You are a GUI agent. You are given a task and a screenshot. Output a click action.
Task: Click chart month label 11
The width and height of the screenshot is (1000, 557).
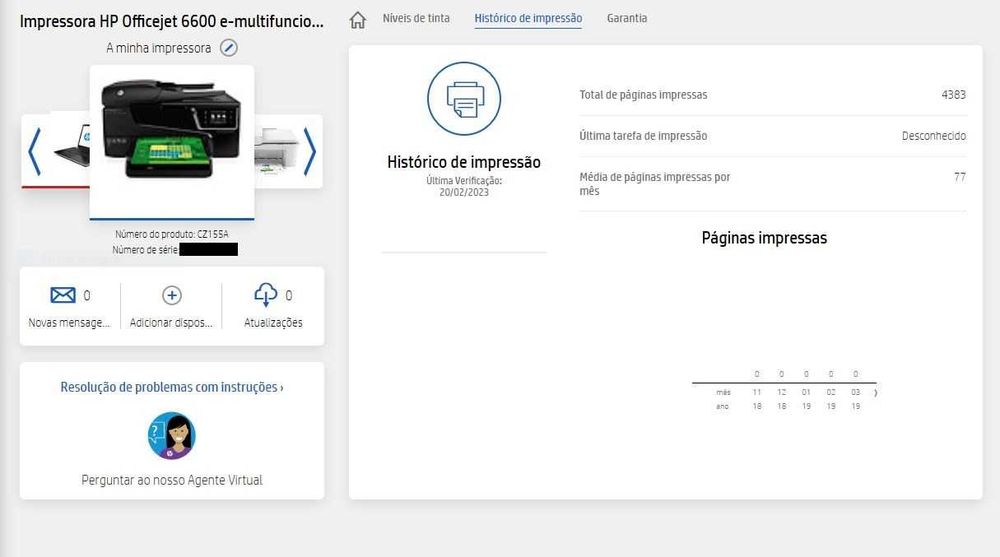click(x=757, y=392)
